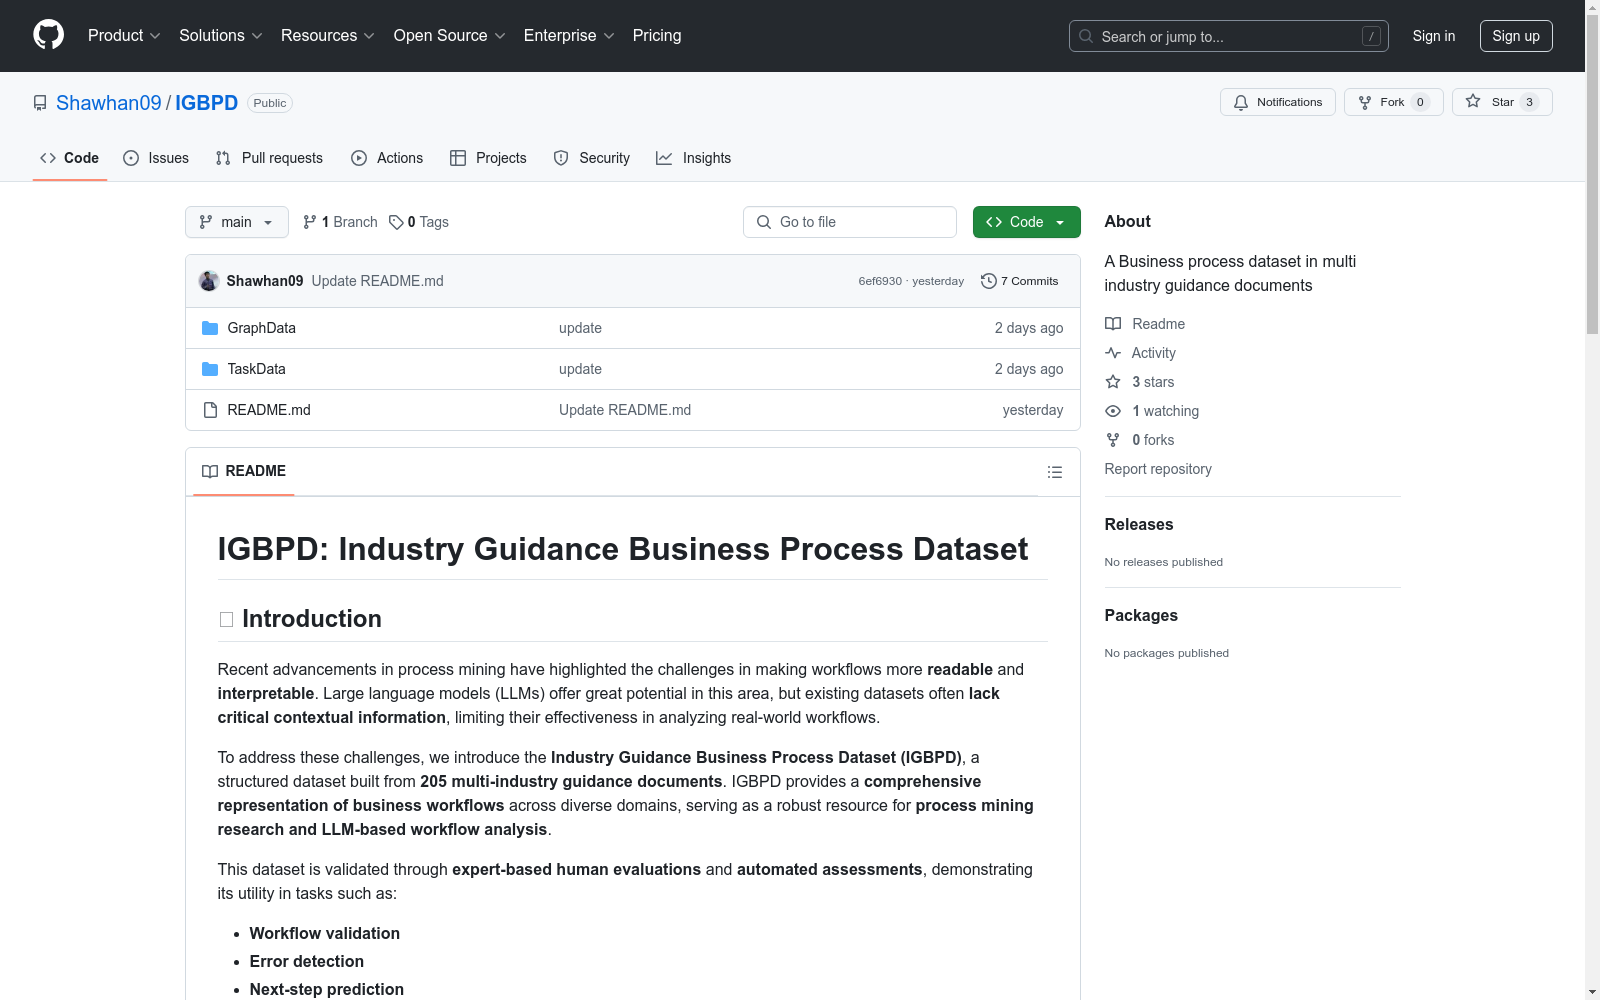Click Sign in

(x=1433, y=36)
